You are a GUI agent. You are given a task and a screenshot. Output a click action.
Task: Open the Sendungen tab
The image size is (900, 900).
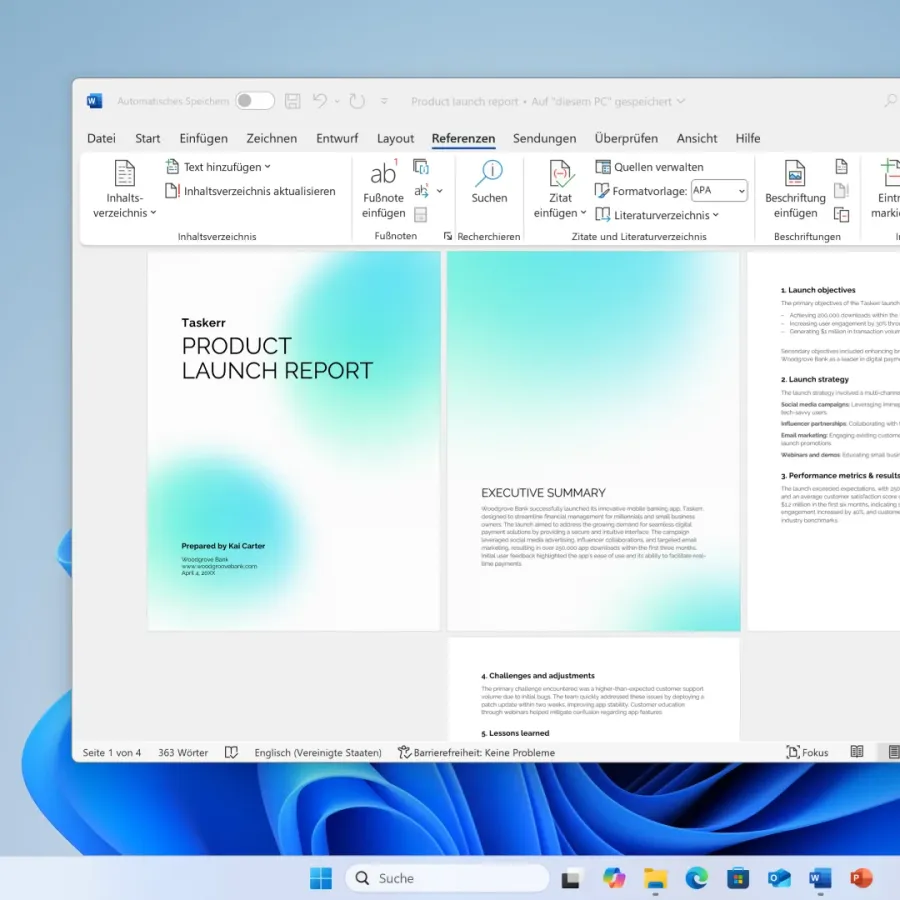click(544, 138)
